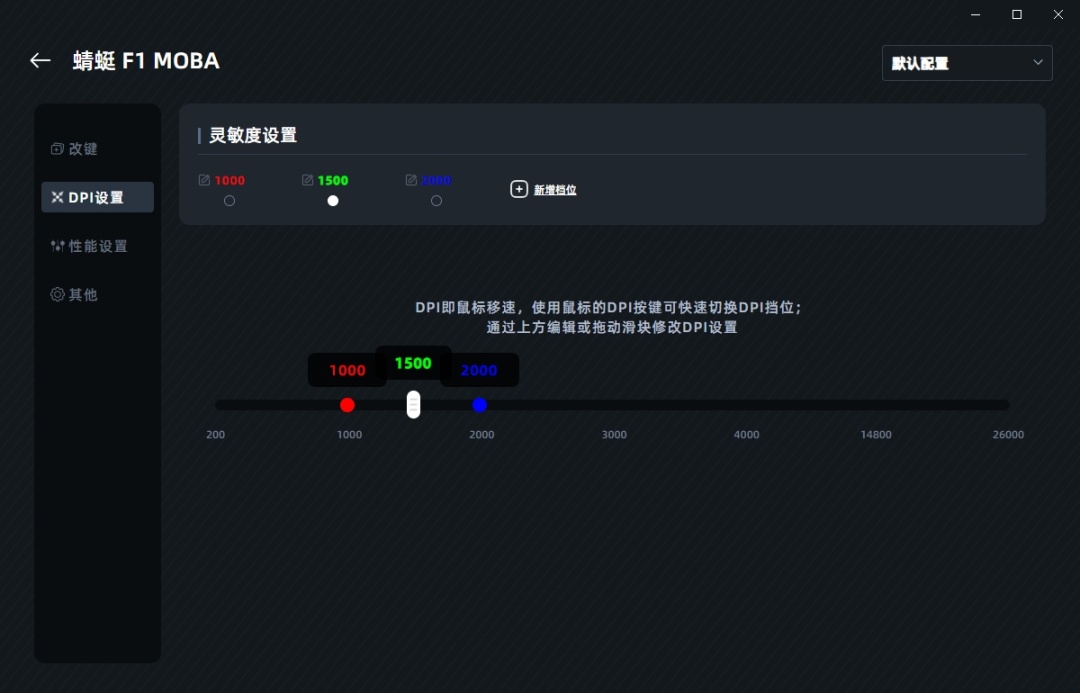
Task: Click the blue 2000 label above slider
Action: point(479,371)
